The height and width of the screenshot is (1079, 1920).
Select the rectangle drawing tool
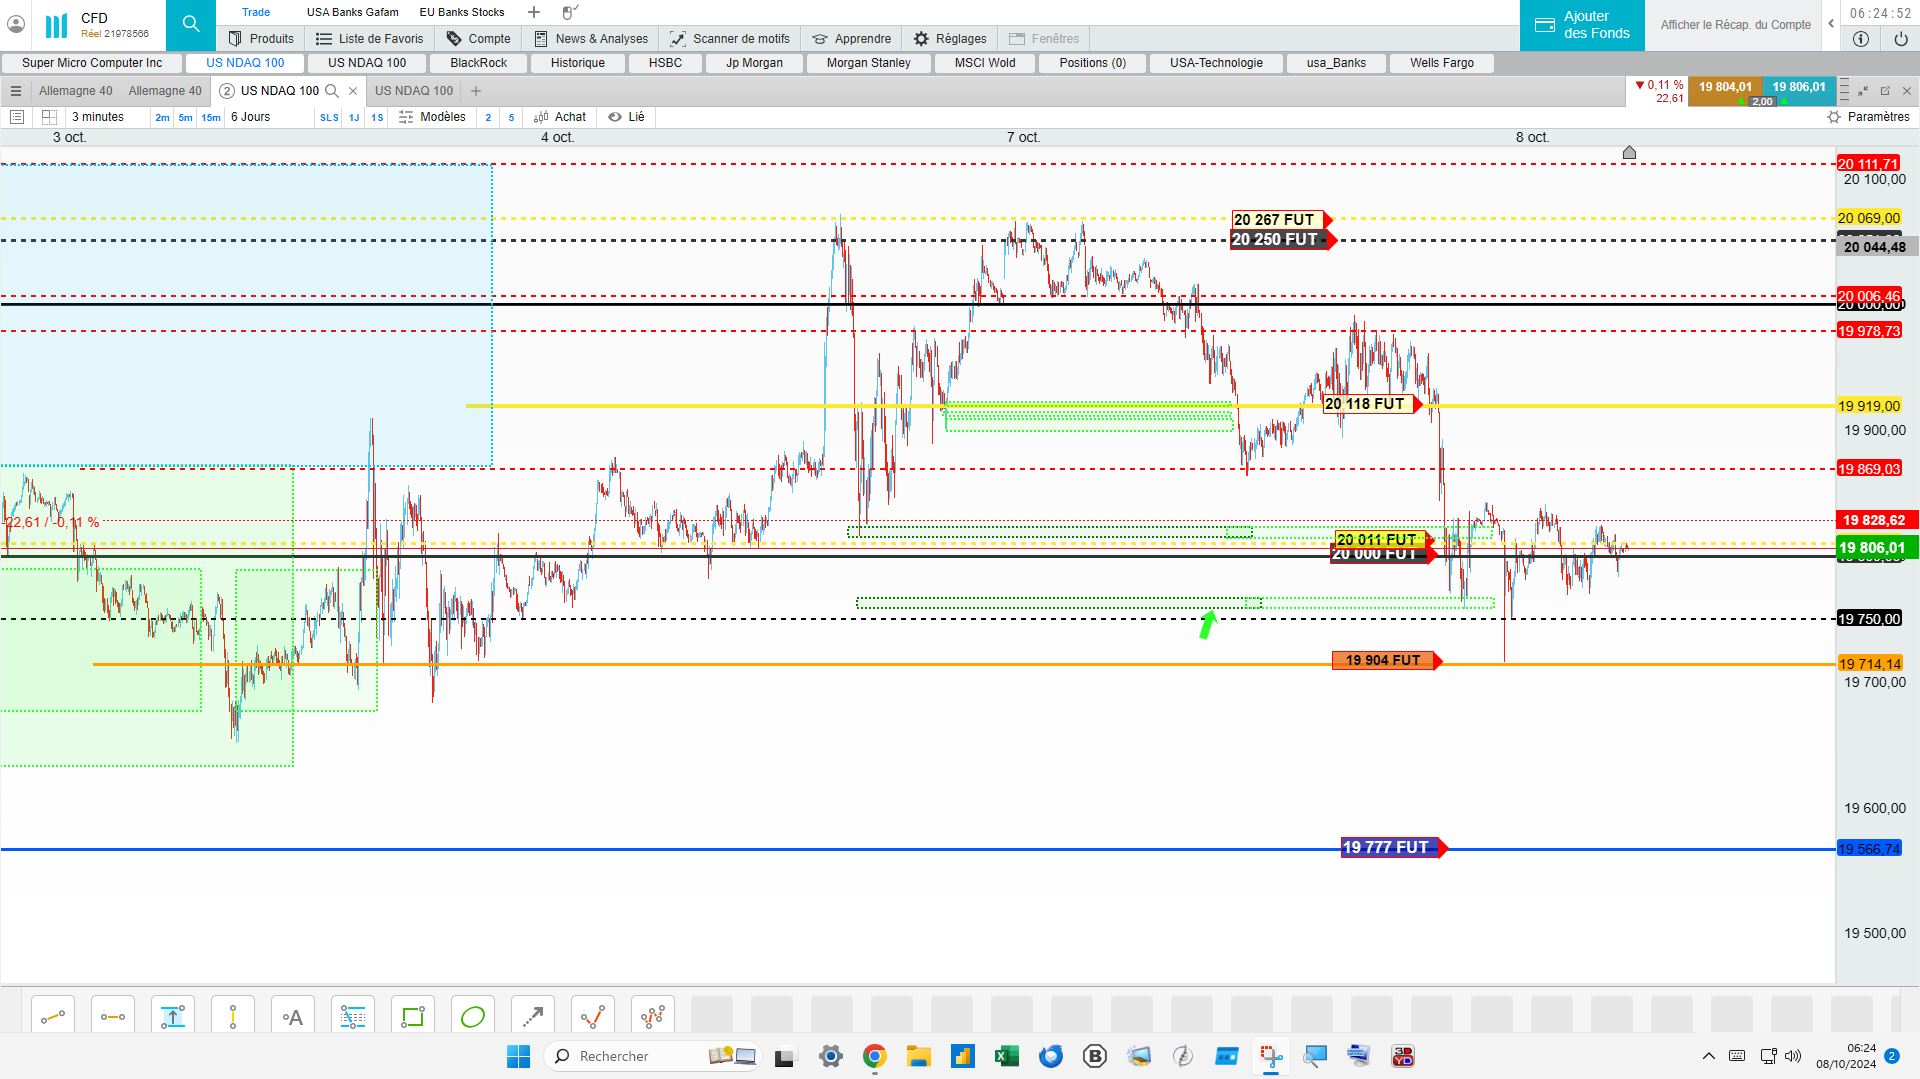click(x=413, y=1017)
